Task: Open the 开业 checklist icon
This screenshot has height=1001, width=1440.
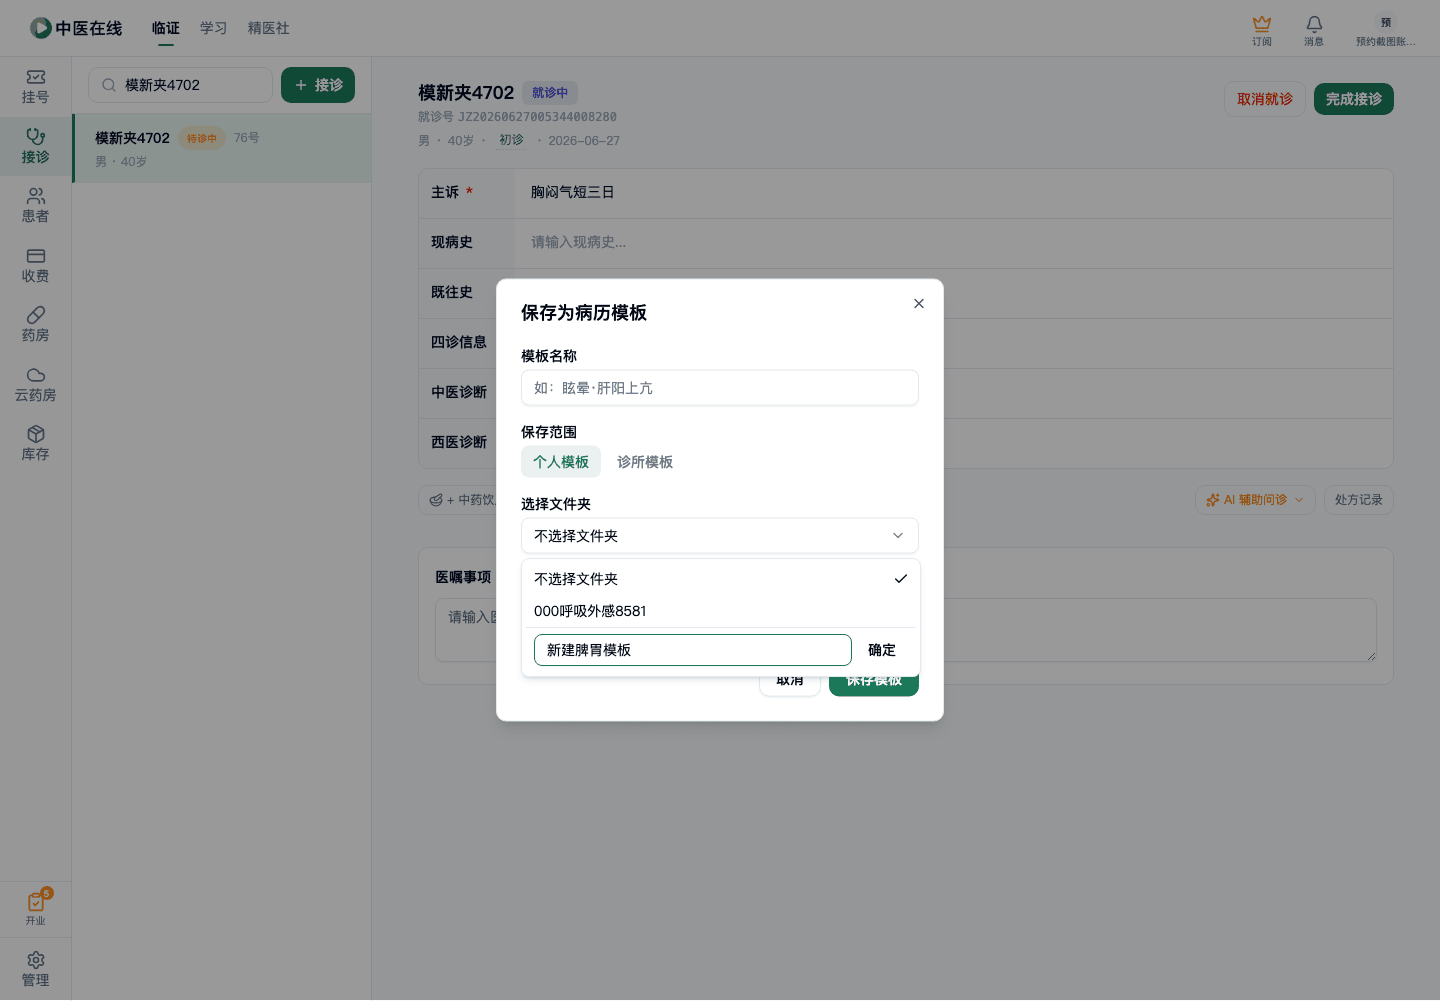Action: pos(36,902)
